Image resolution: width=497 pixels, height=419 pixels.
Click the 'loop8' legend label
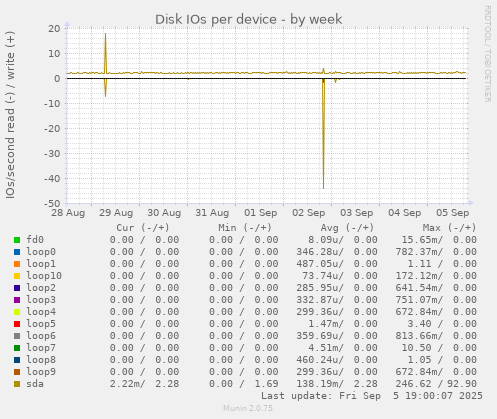coord(41,360)
